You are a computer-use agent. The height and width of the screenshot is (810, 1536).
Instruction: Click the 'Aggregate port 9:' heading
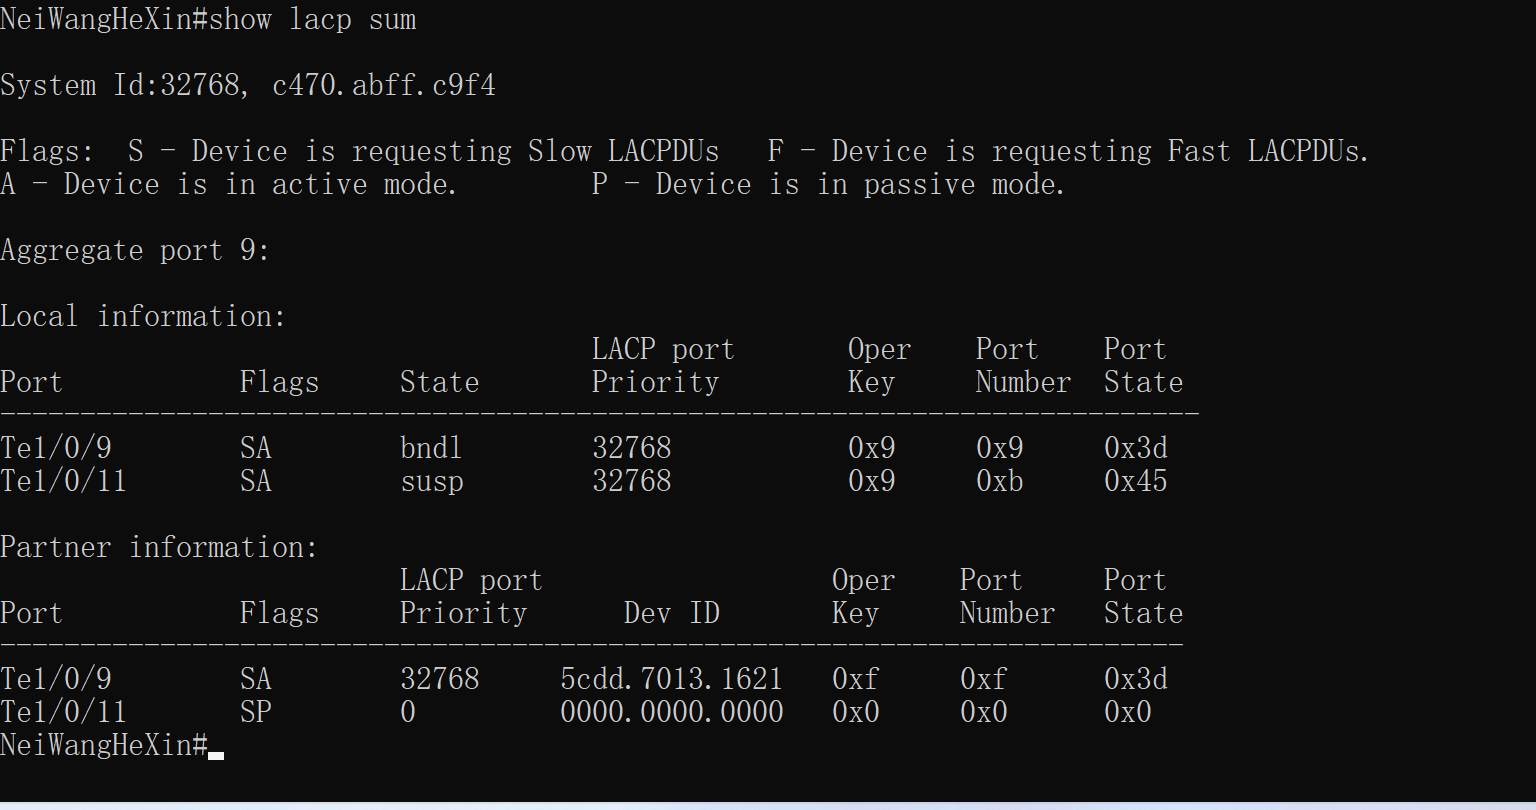point(135,251)
